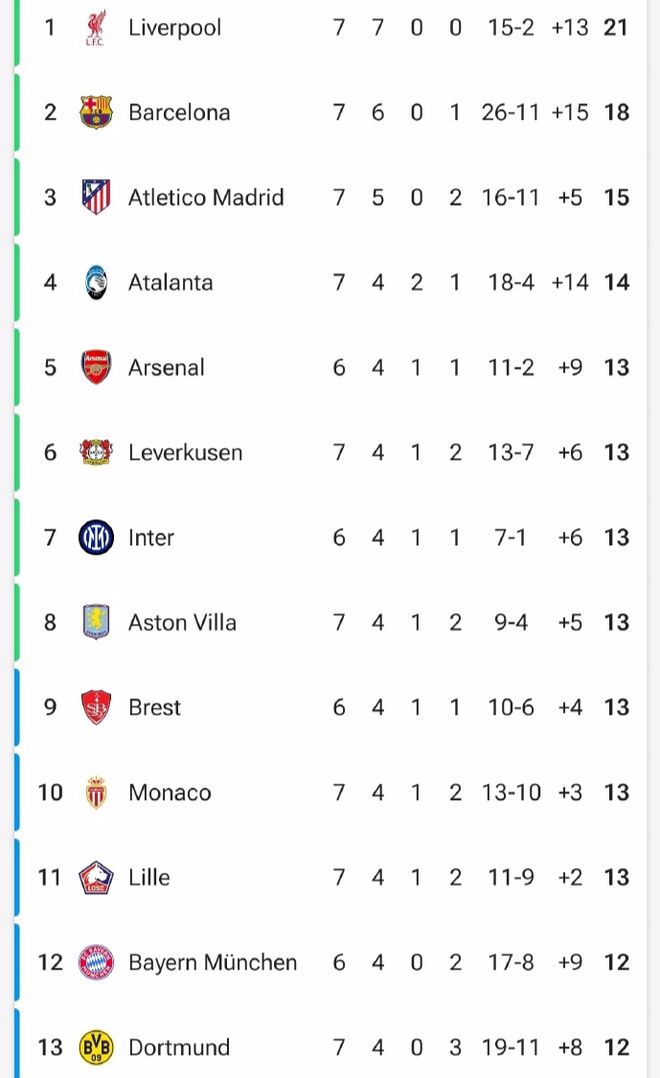Click the Leverkusen club crest
This screenshot has width=660, height=1078.
96,452
